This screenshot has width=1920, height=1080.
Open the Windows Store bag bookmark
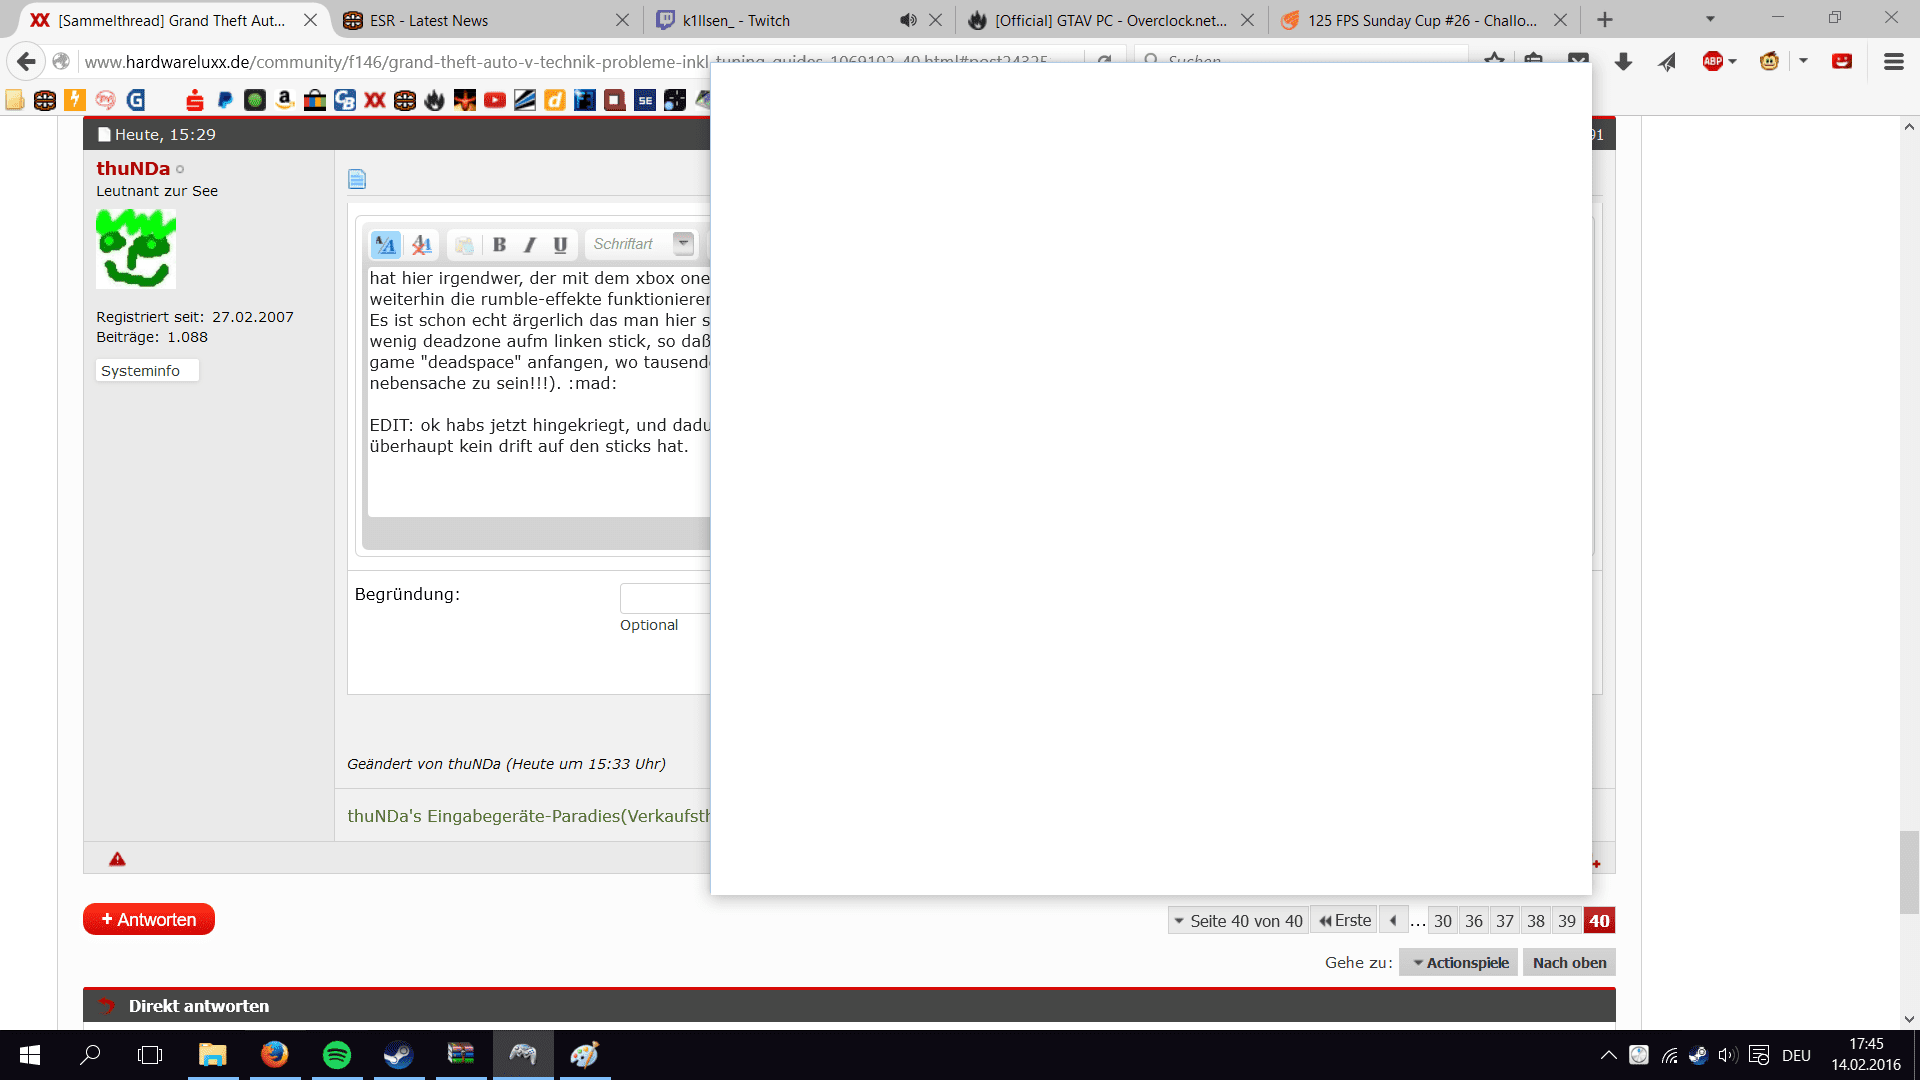click(x=315, y=100)
